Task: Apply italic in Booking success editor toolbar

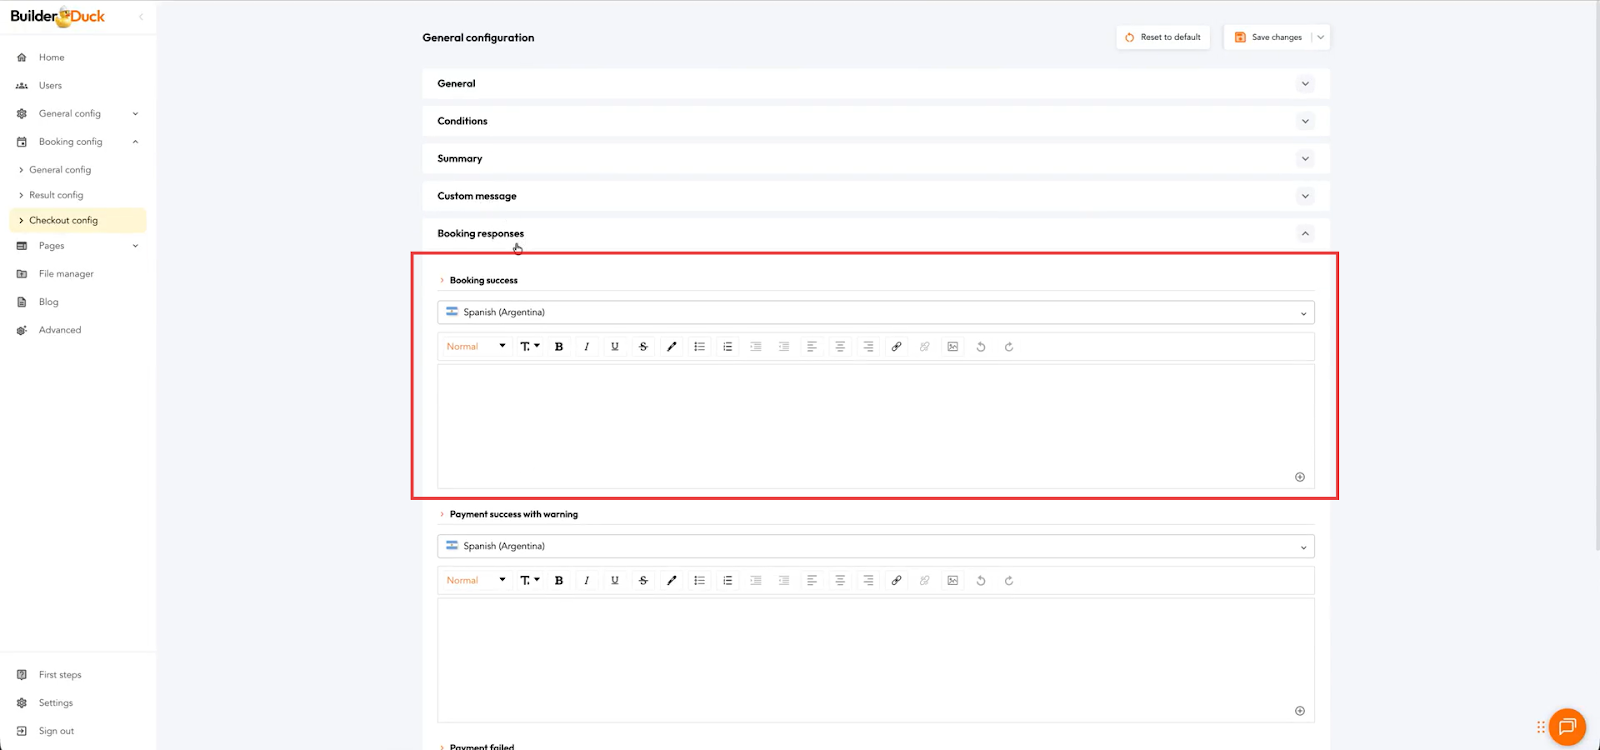Action: (587, 347)
